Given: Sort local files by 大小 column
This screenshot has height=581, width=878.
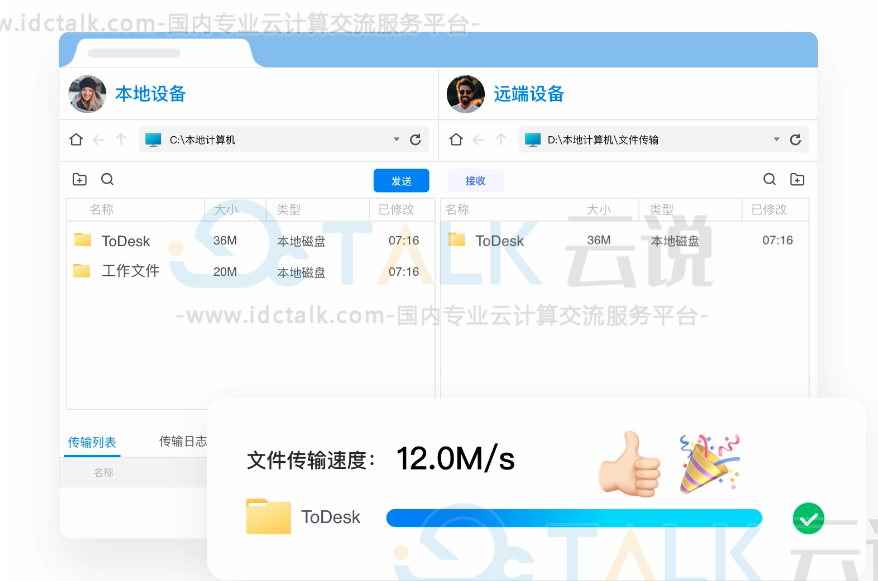Looking at the screenshot, I should click(x=226, y=209).
